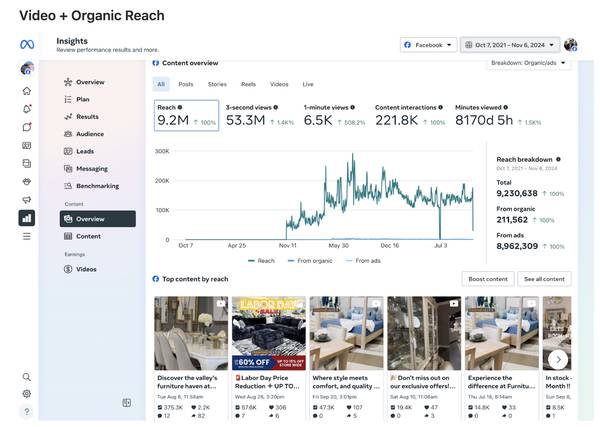Screen dimensions: 600x427
Task: Open Content under Content section
Action: (x=98, y=236)
